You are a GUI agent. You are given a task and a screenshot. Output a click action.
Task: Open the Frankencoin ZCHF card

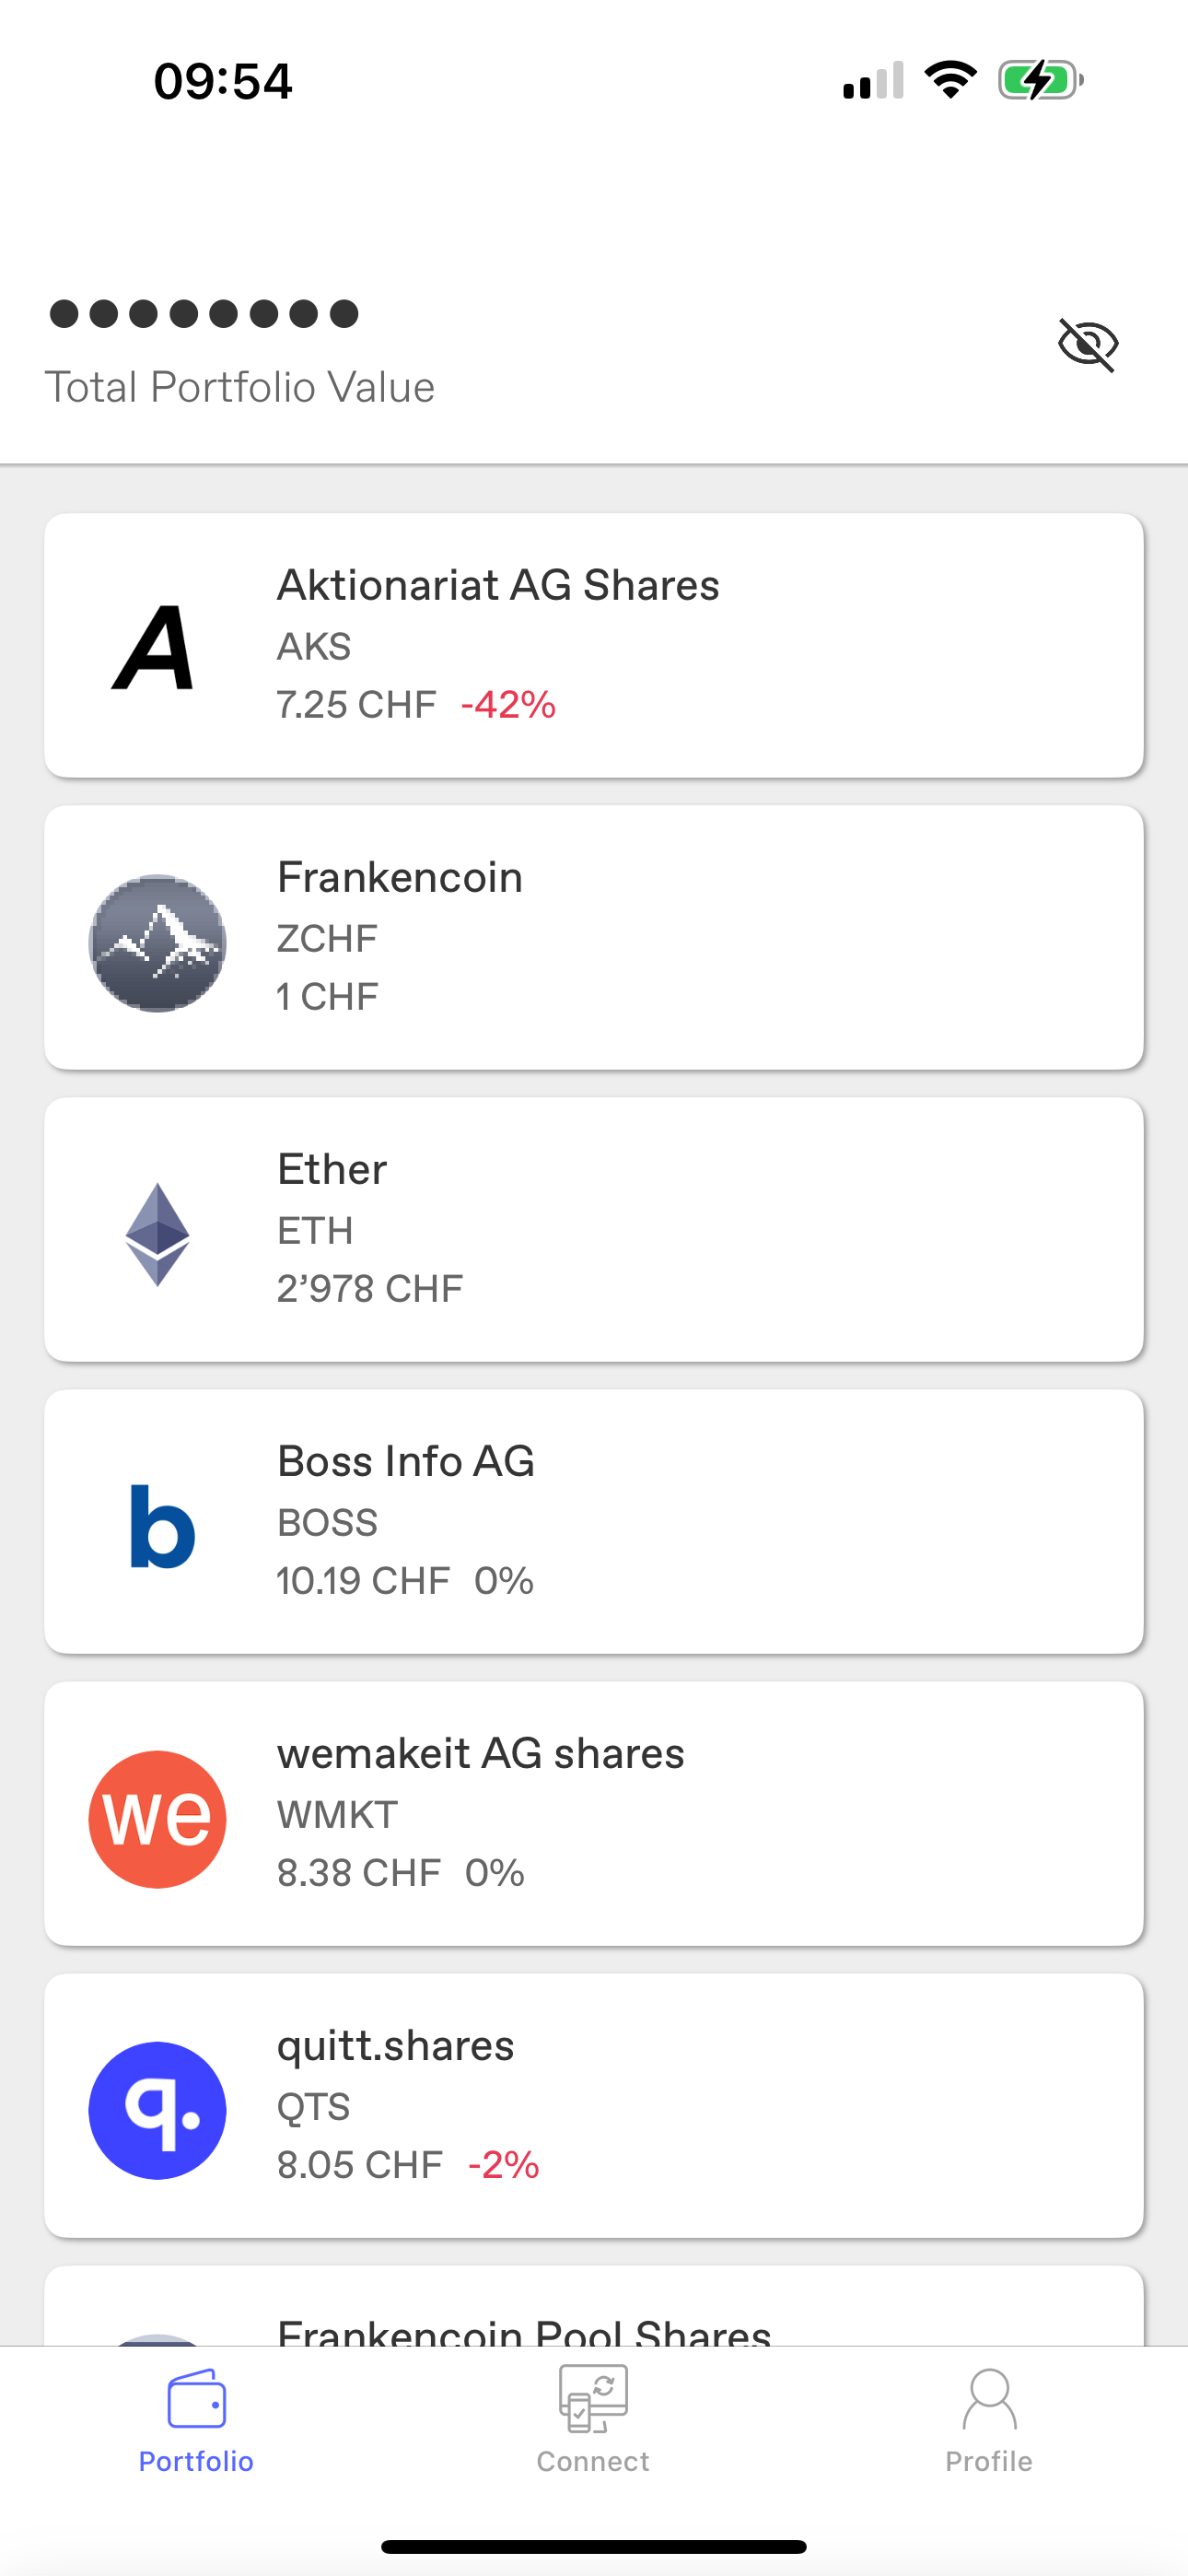click(594, 937)
